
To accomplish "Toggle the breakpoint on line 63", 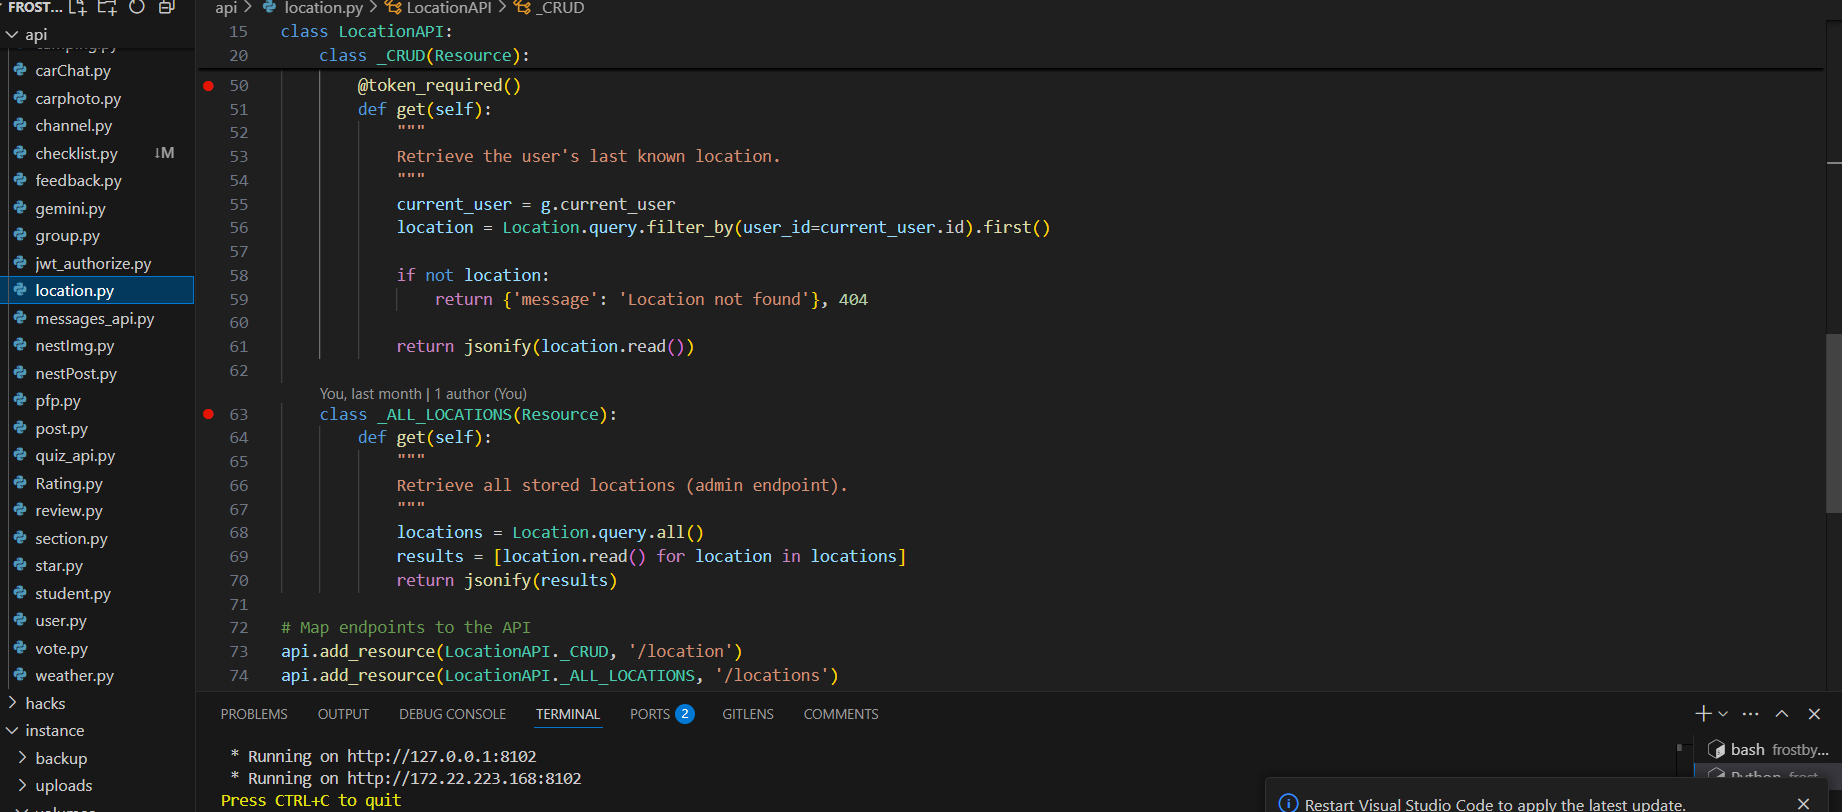I will (x=209, y=414).
